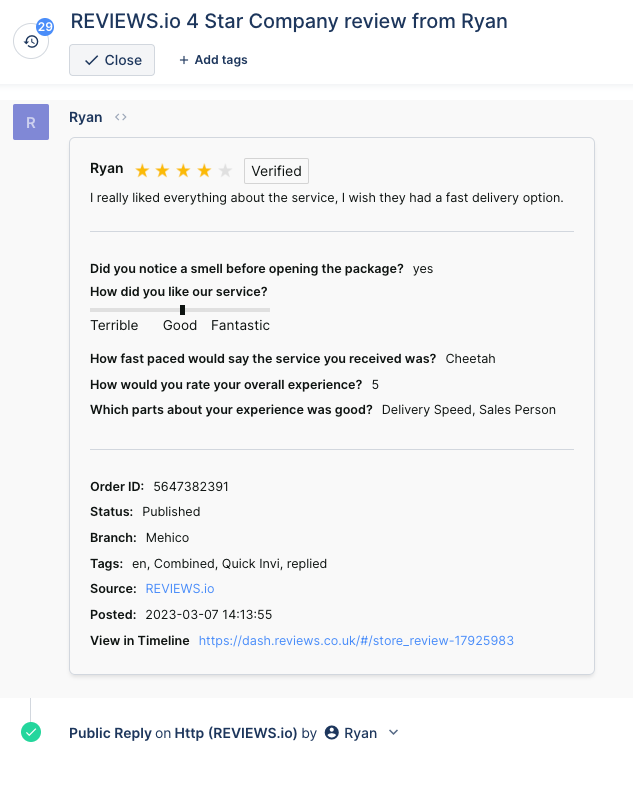Open the View in Timeline dash.reviews.co.uk link
633x789 pixels.
(x=356, y=641)
